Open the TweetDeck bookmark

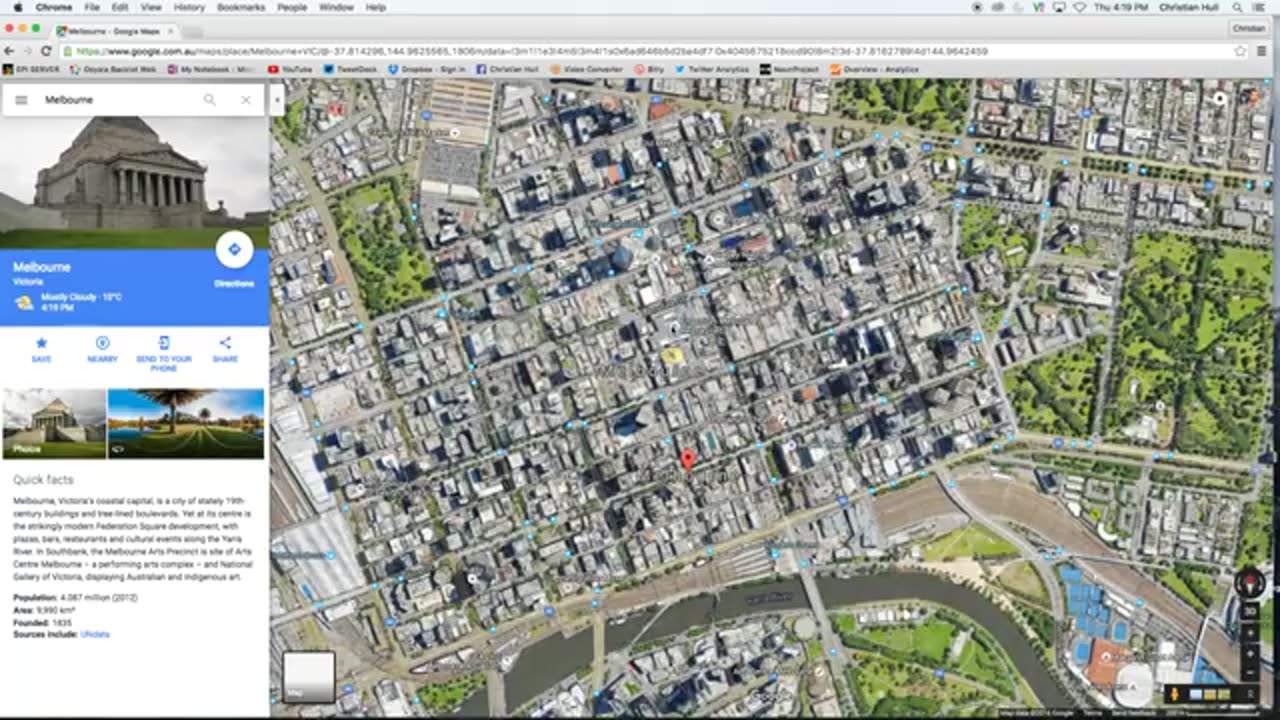tap(350, 69)
